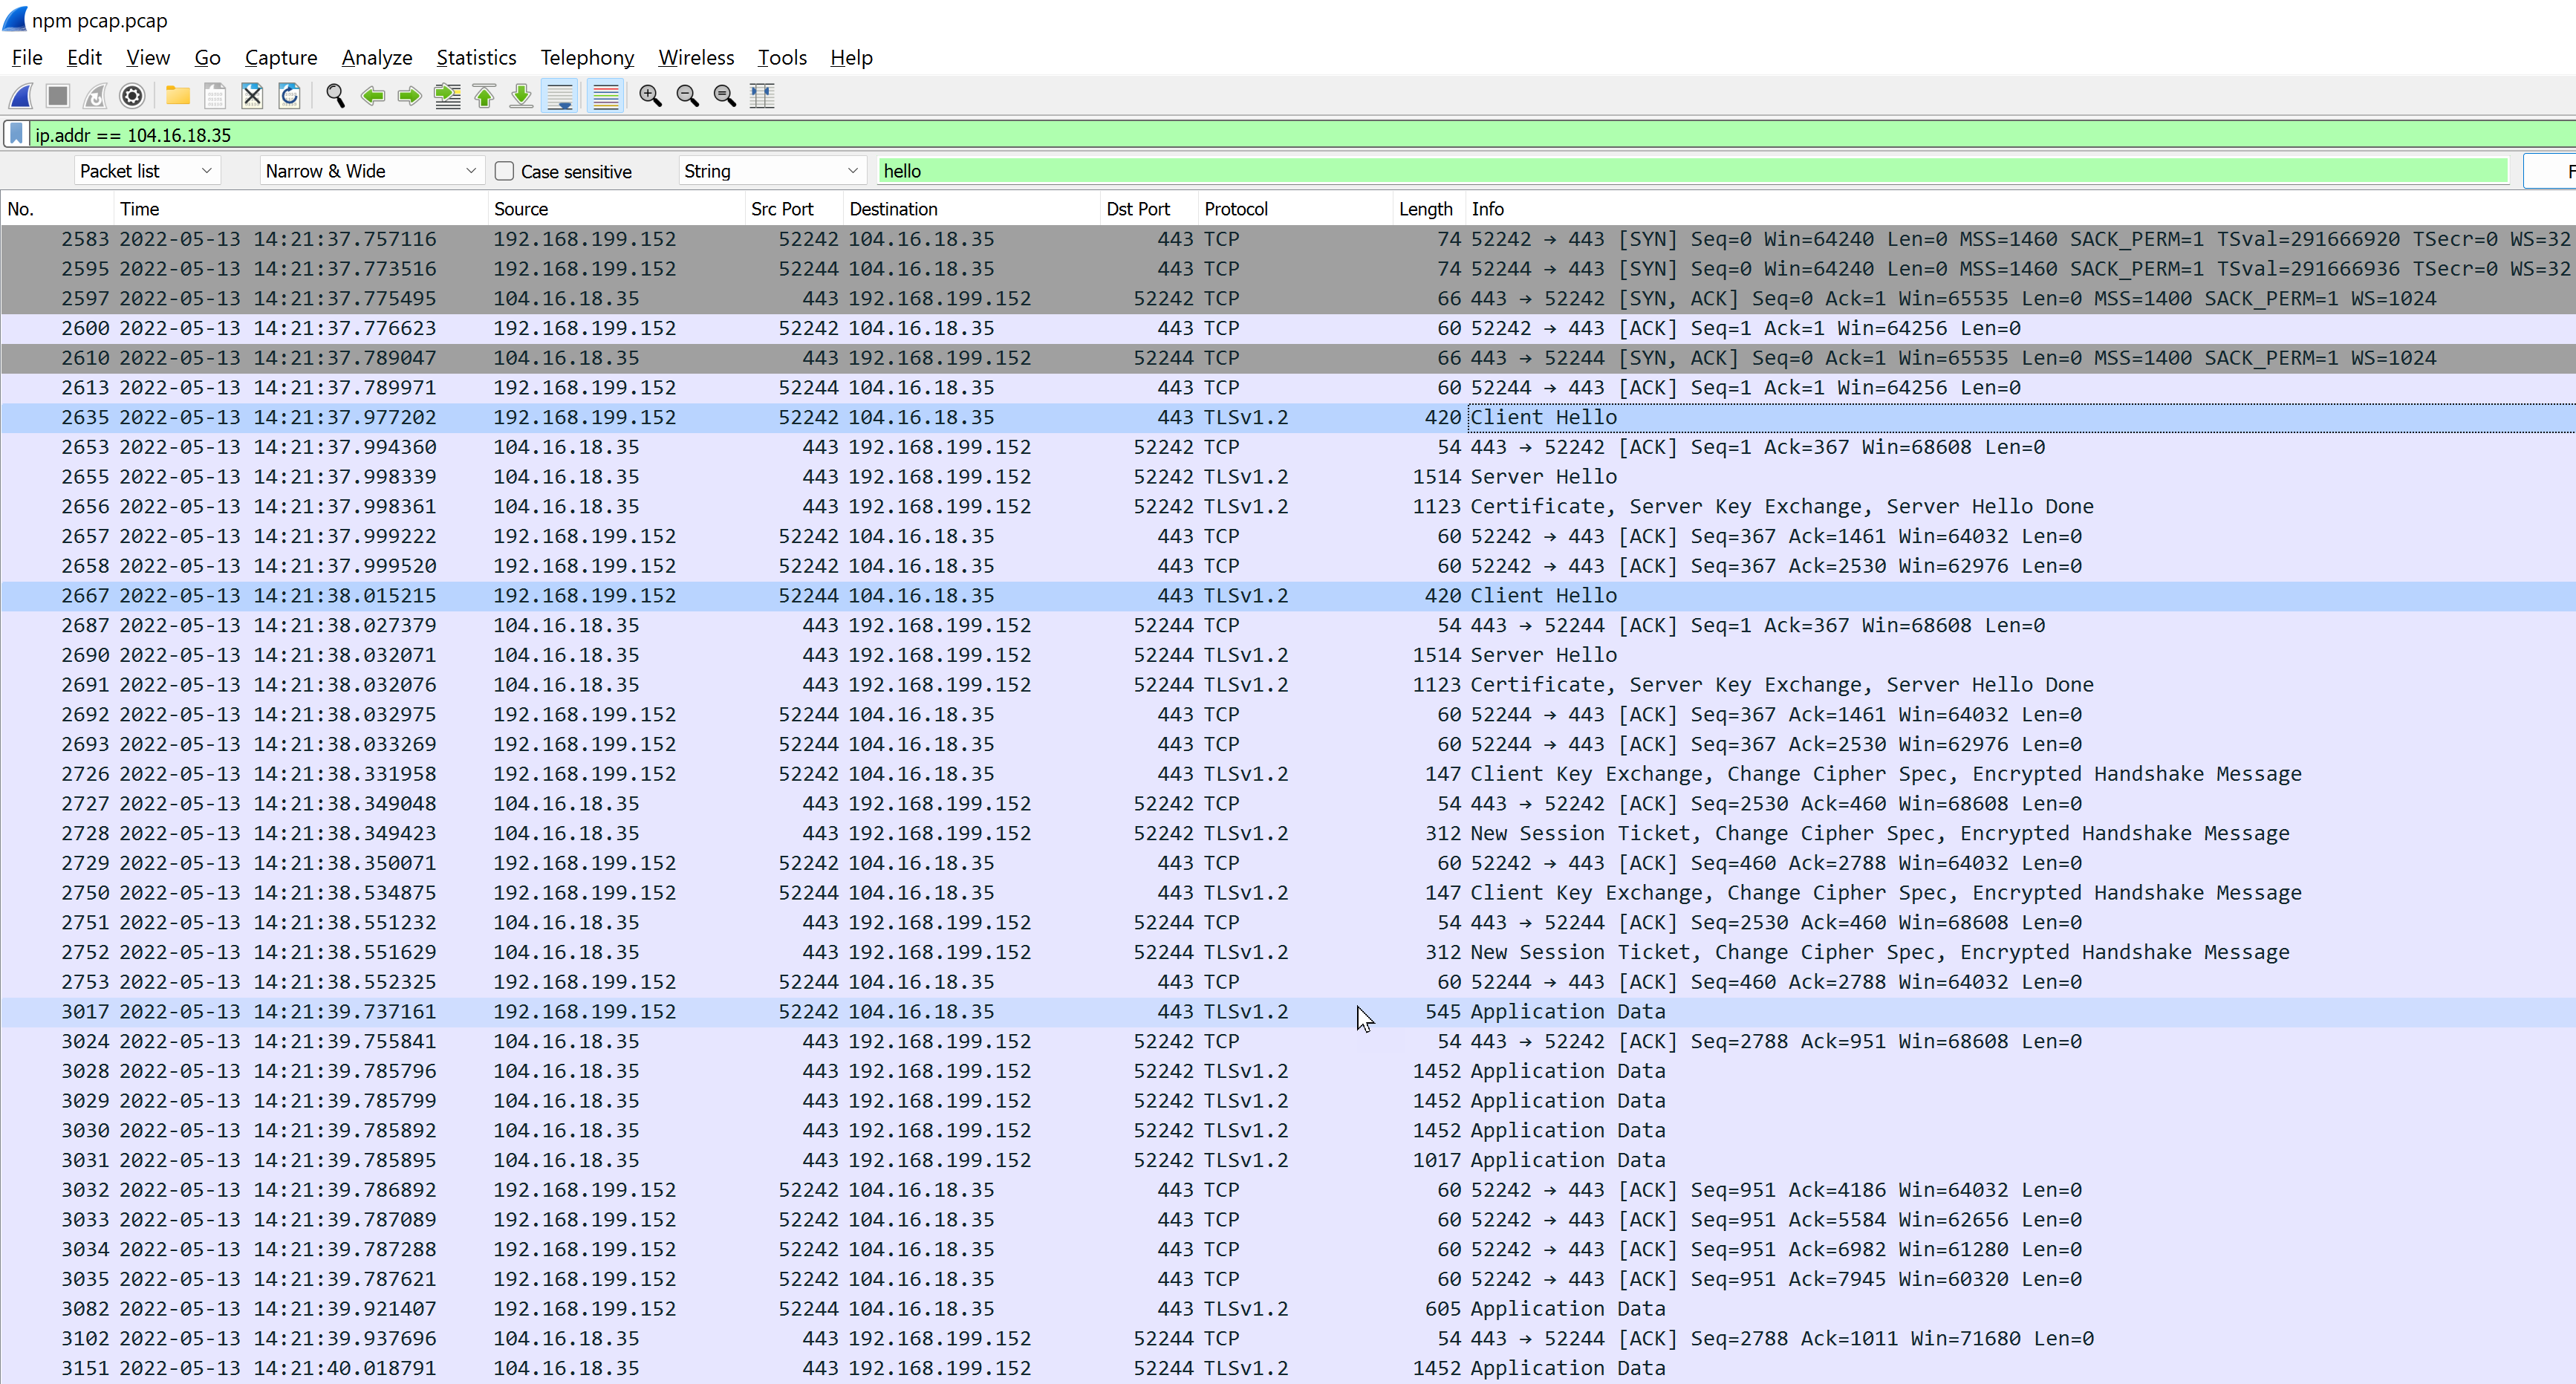
Task: Sort by the Src Port column header
Action: [x=794, y=209]
